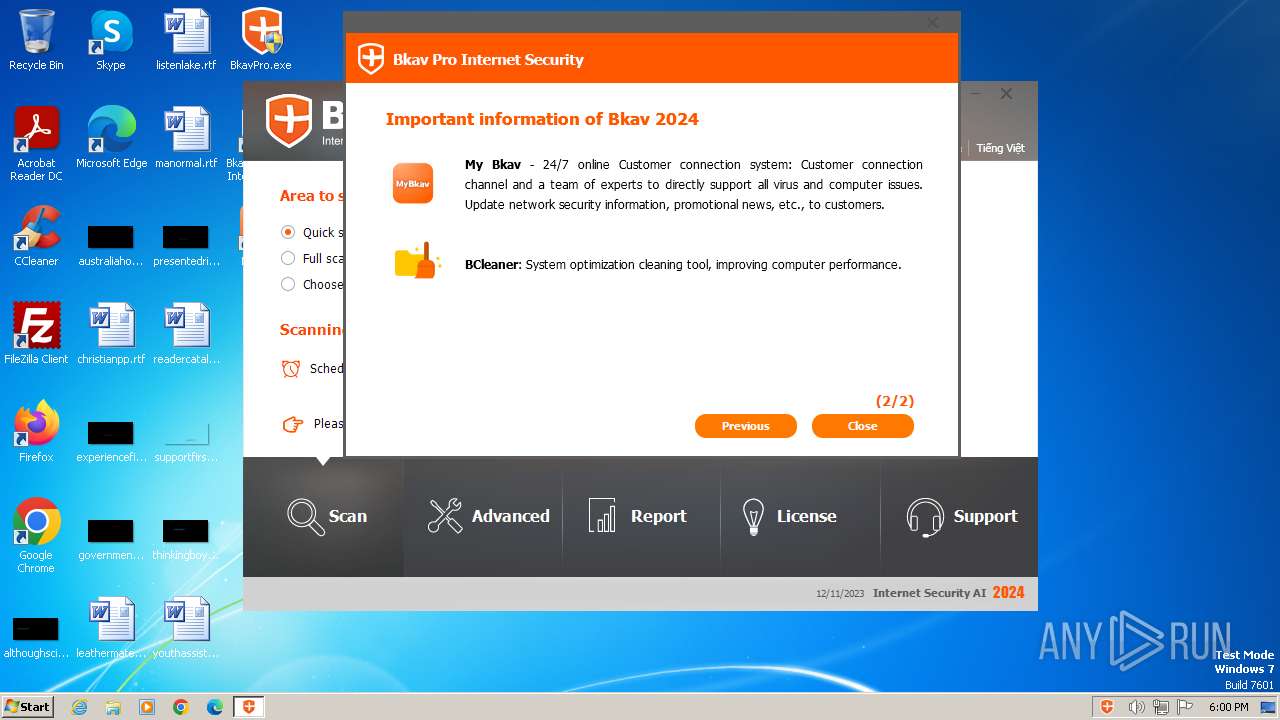Open Internet Explorer from taskbar

pyautogui.click(x=79, y=707)
